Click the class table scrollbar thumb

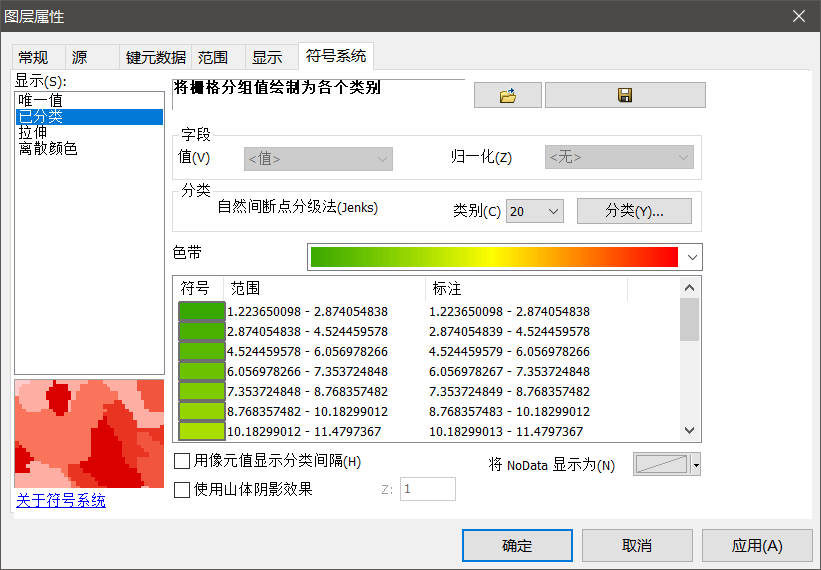coord(690,320)
